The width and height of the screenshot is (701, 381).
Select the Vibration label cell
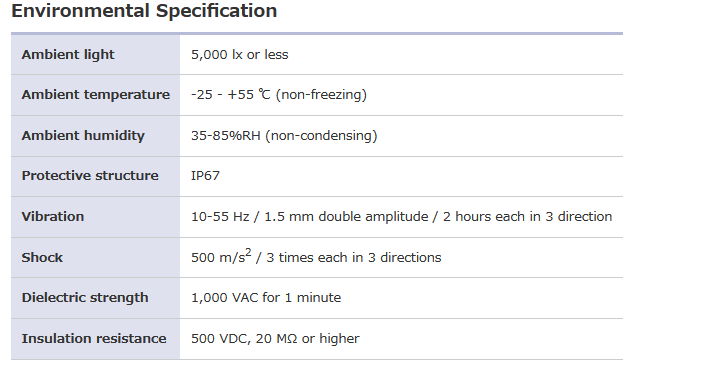(96, 216)
